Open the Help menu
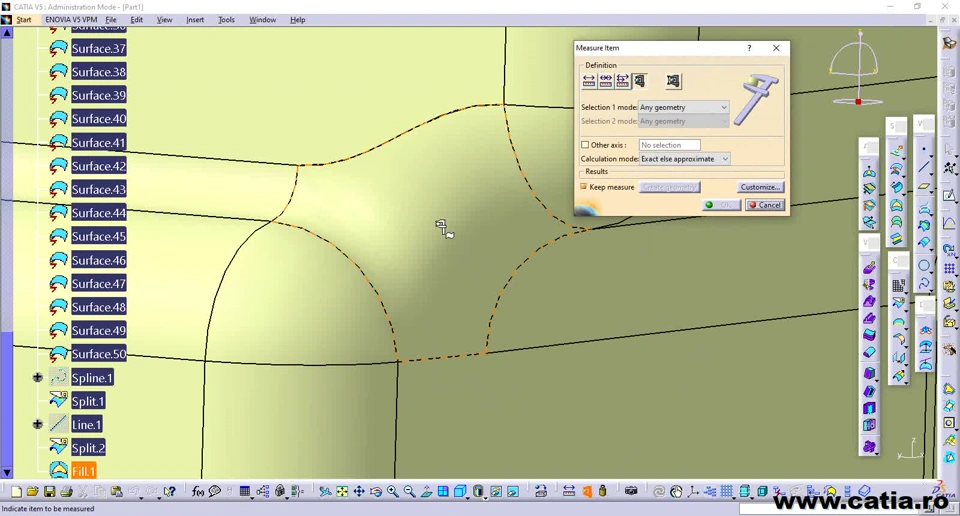This screenshot has height=516, width=960. (298, 20)
